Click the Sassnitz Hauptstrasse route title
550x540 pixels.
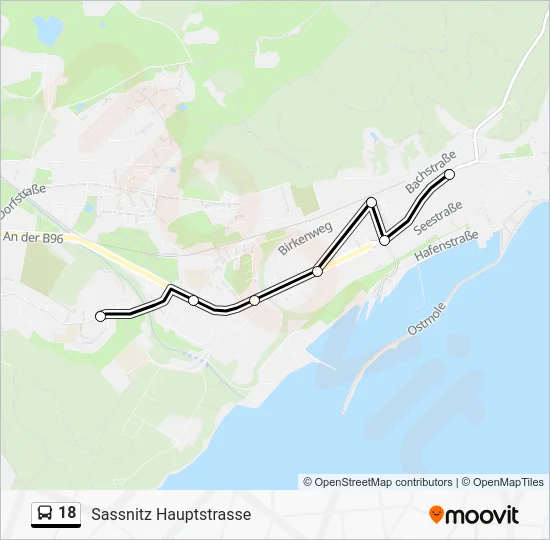click(171, 514)
